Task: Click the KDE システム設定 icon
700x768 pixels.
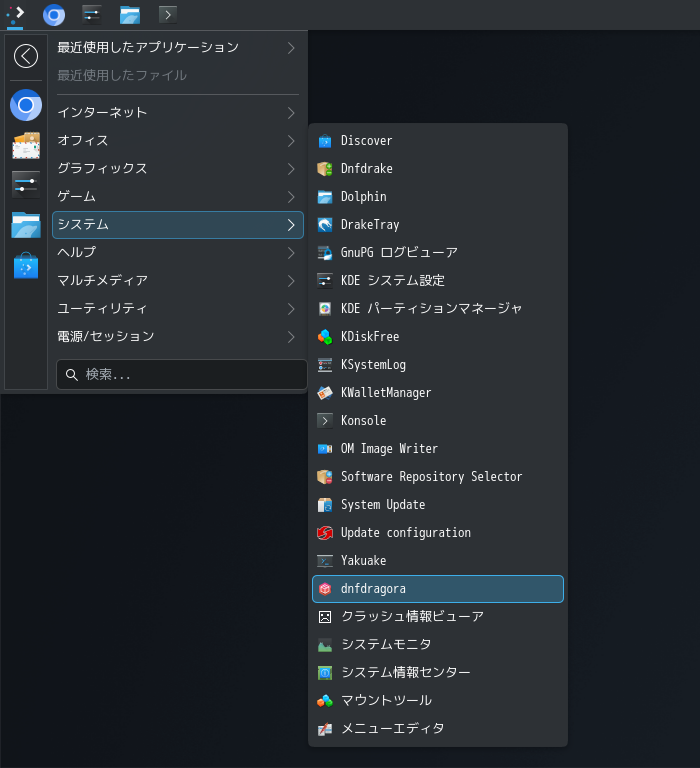Action: point(325,281)
